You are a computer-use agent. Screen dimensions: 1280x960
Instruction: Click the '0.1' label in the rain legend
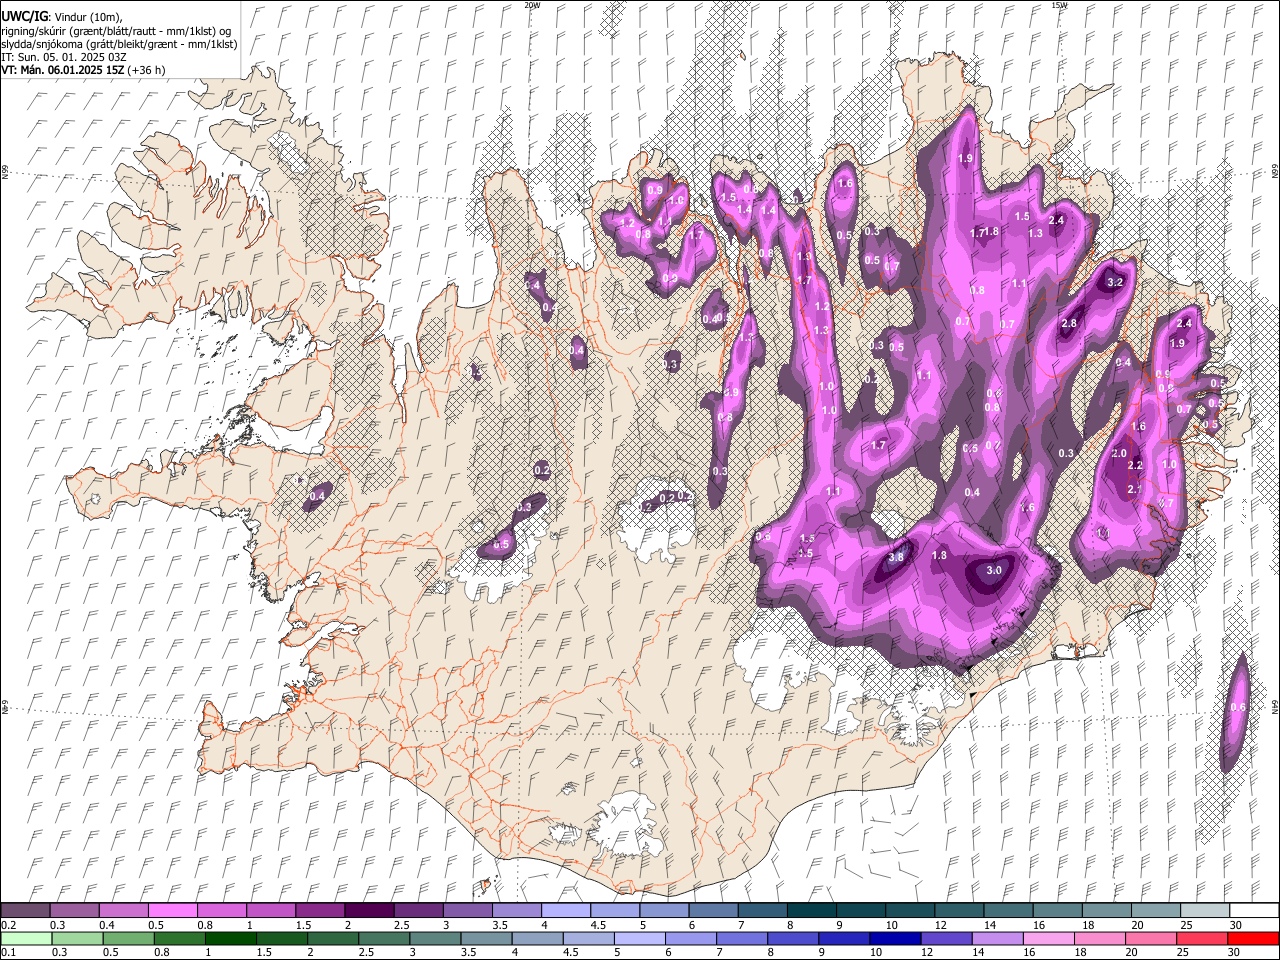point(9,953)
